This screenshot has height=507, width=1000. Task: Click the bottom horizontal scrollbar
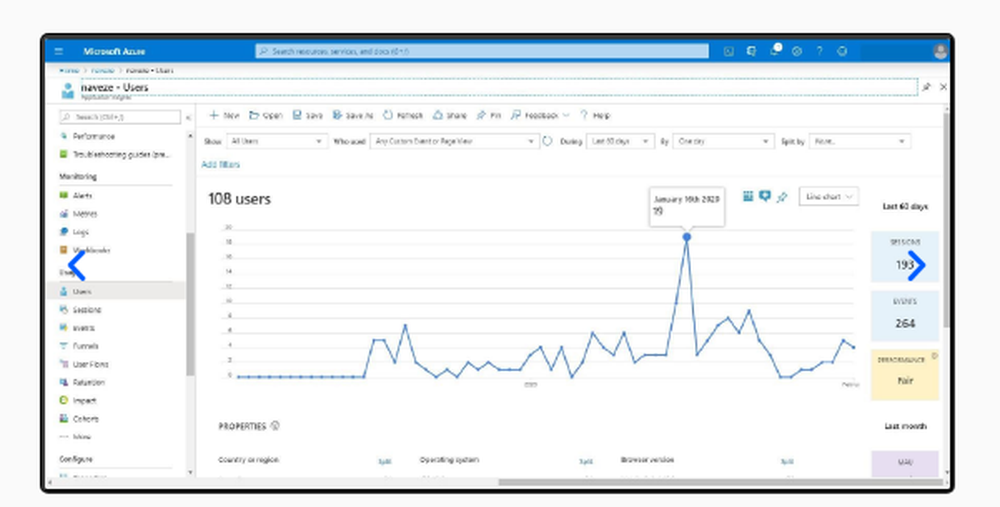click(x=721, y=482)
